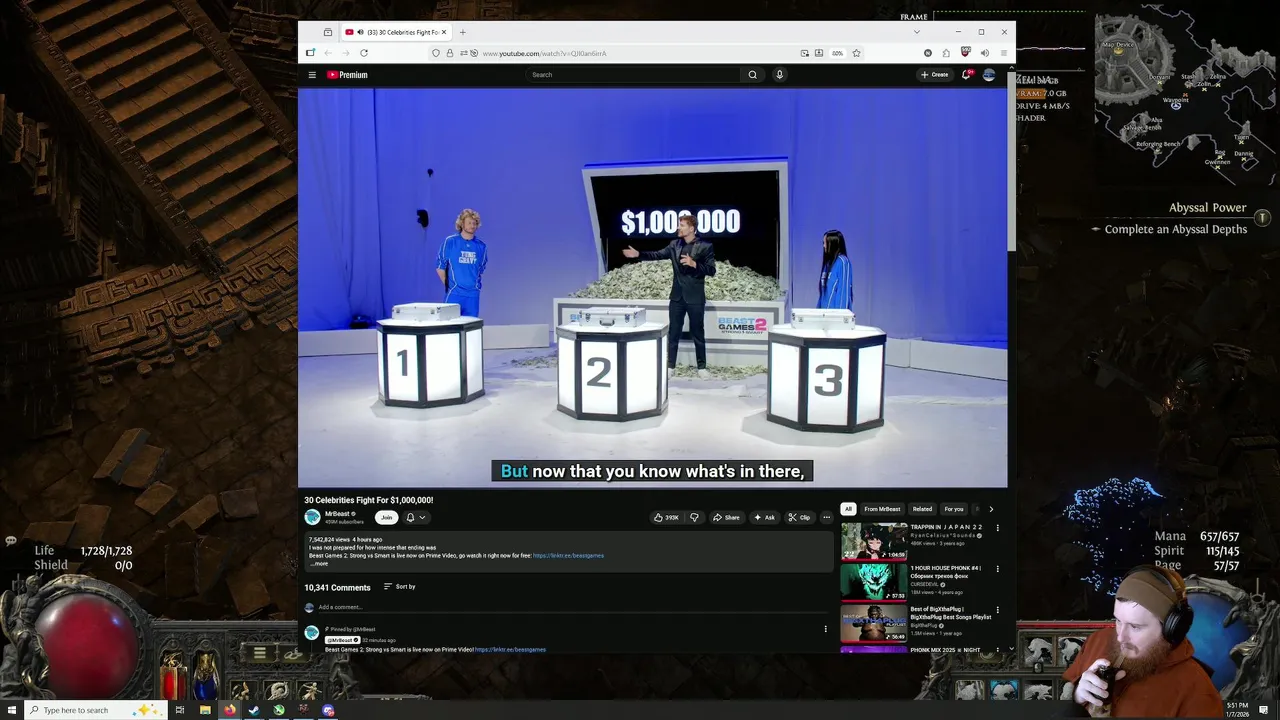The image size is (1280, 720).
Task: Like the video with thumbs up
Action: (x=666, y=517)
